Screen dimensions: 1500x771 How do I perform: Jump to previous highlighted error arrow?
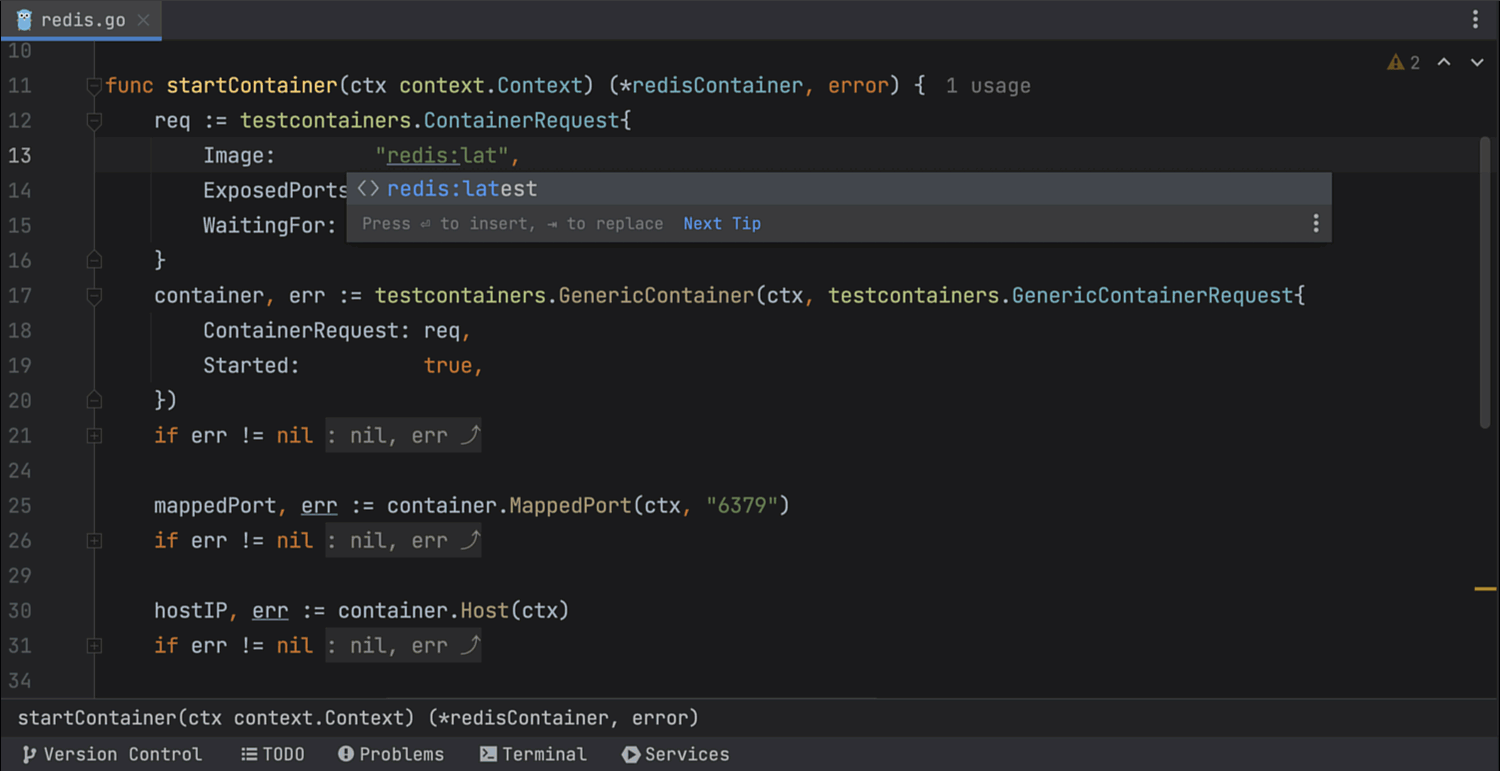[x=1444, y=63]
